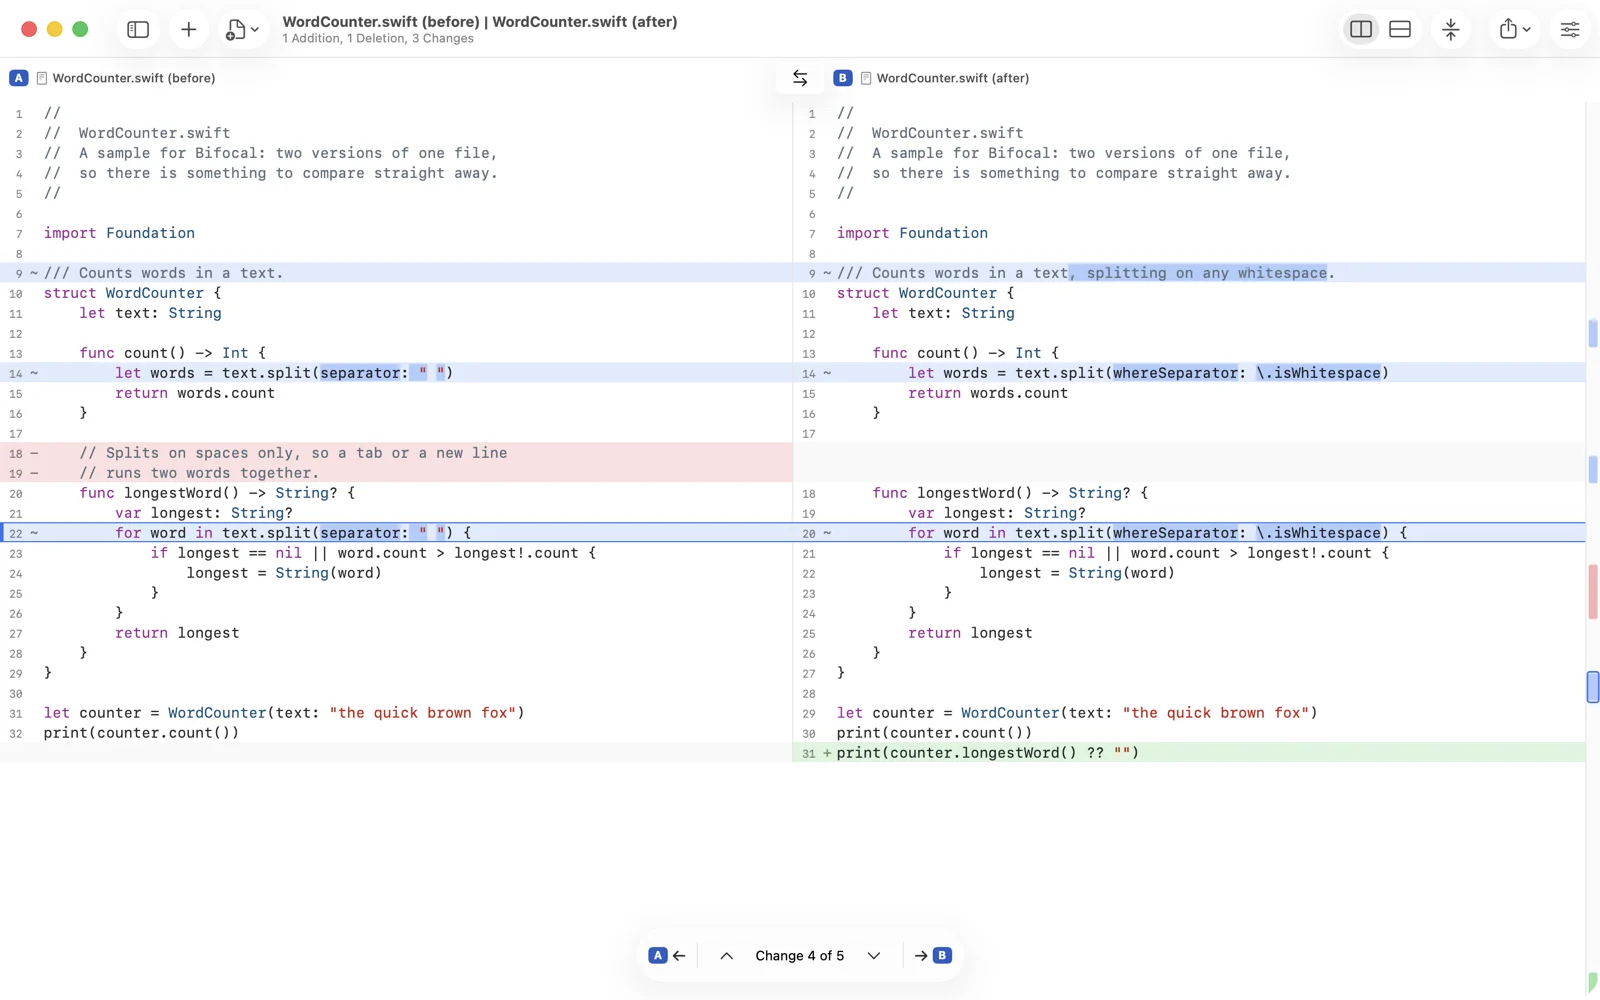
Task: Click "return longest" in the left pane
Action: (177, 633)
